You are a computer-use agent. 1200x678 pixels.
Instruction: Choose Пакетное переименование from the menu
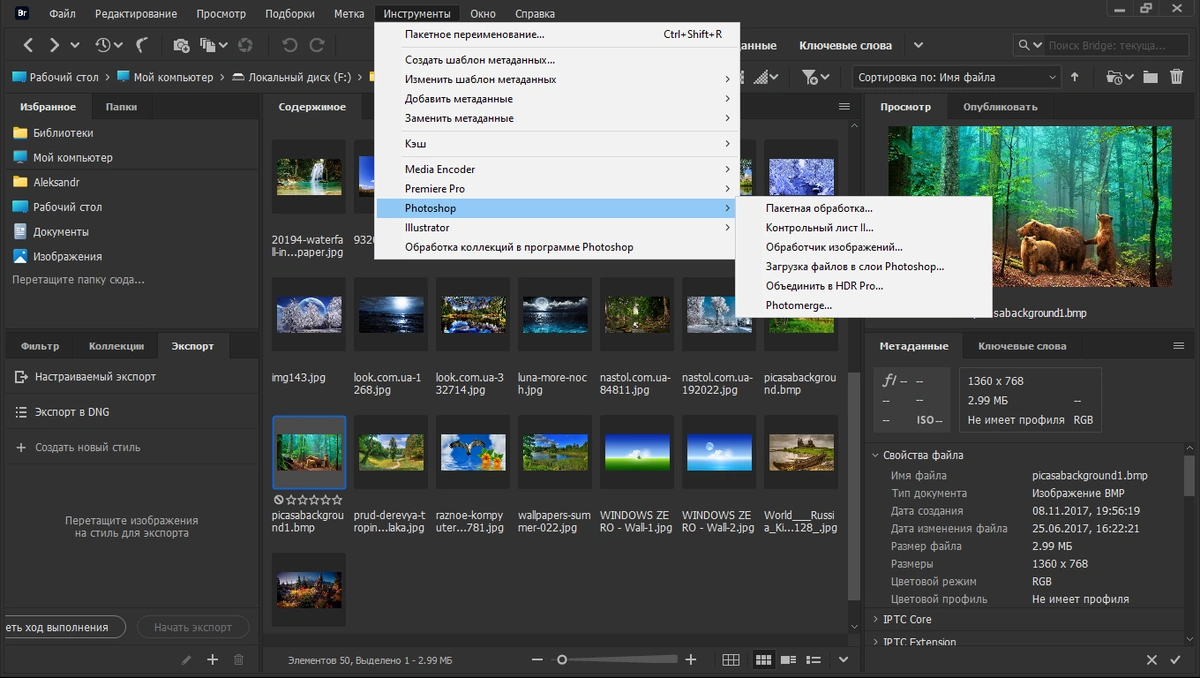point(557,34)
